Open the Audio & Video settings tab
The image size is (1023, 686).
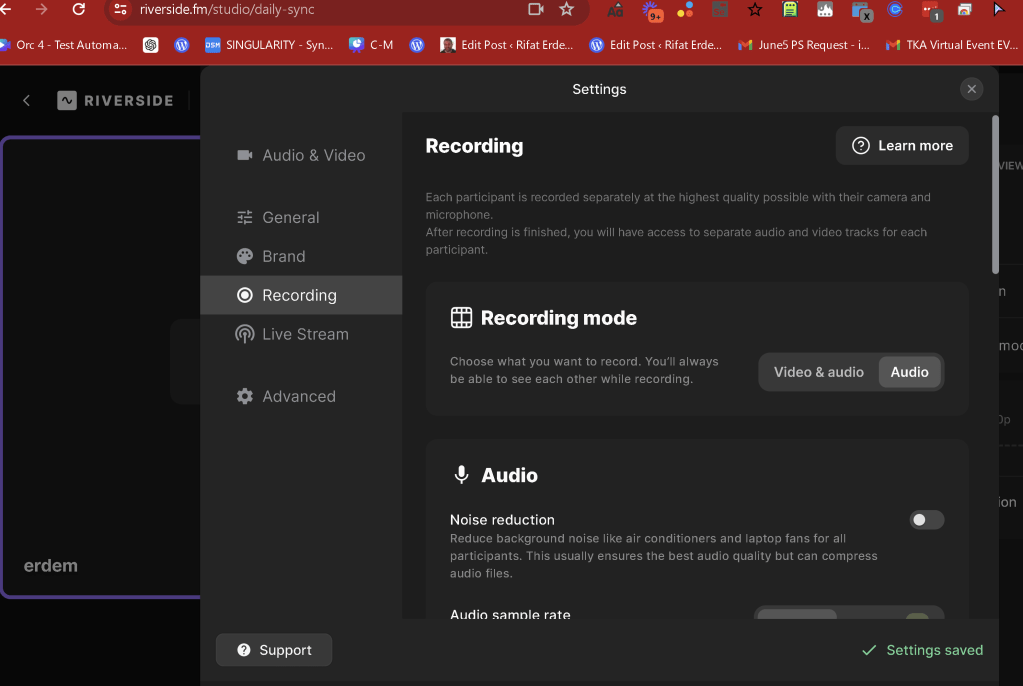pos(301,155)
